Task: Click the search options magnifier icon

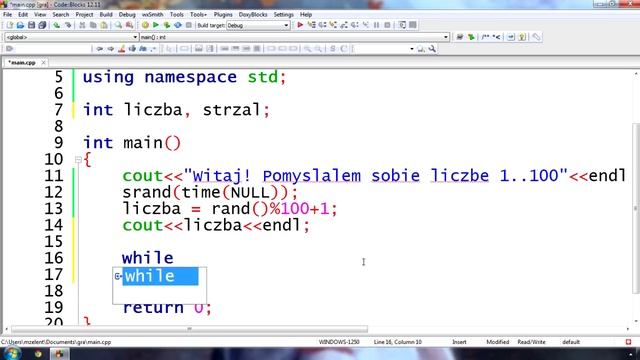Action: pos(432,49)
